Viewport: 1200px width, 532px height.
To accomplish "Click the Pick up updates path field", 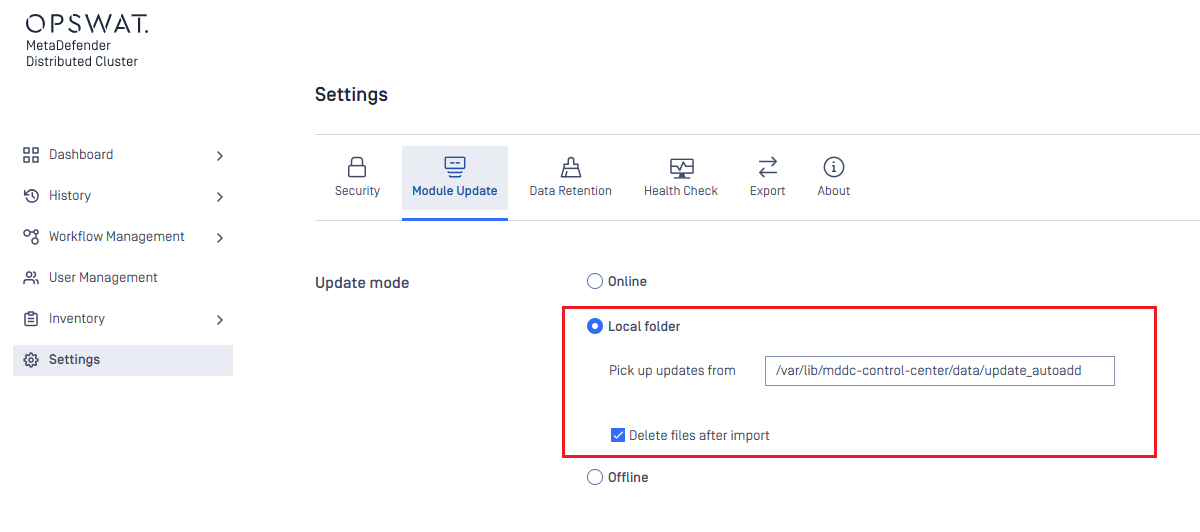I will coord(938,371).
